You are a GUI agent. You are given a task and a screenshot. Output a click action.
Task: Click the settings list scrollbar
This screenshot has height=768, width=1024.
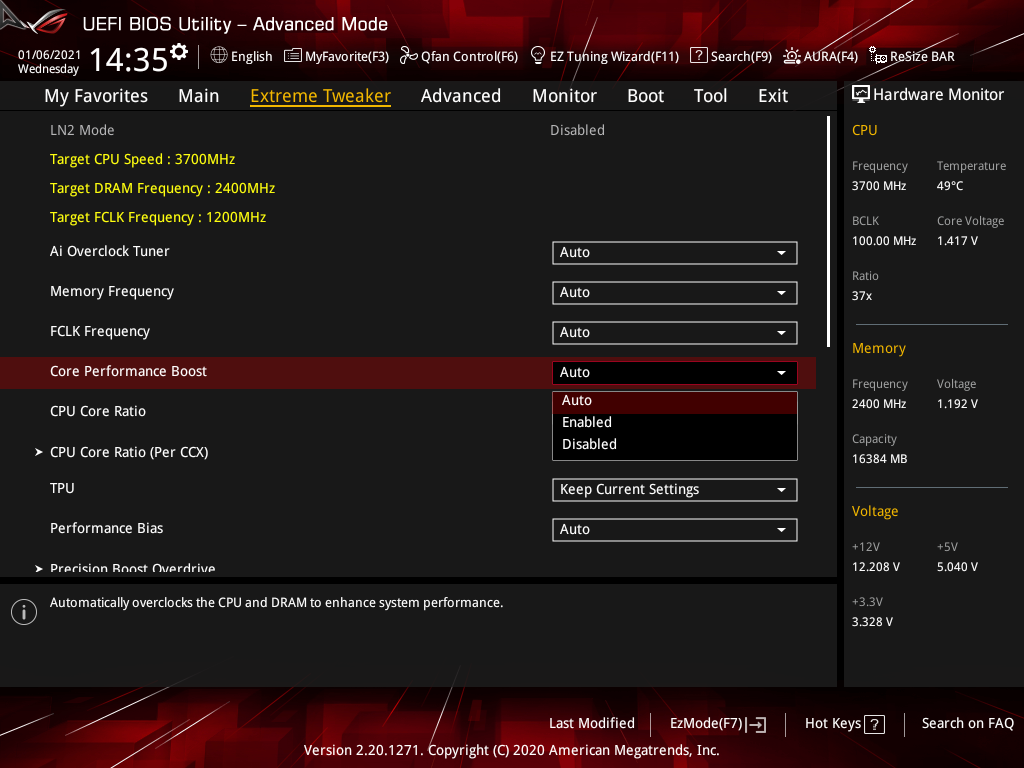coord(828,232)
